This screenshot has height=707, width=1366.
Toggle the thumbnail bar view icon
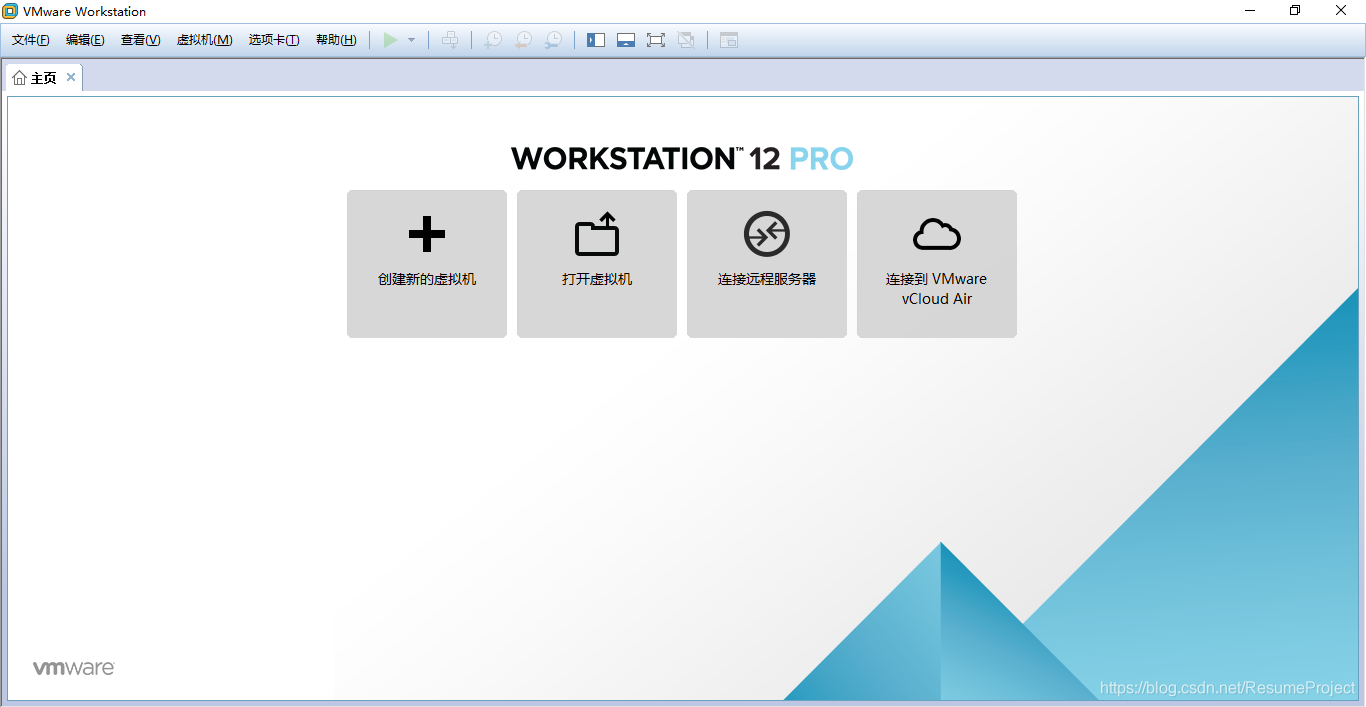click(626, 40)
